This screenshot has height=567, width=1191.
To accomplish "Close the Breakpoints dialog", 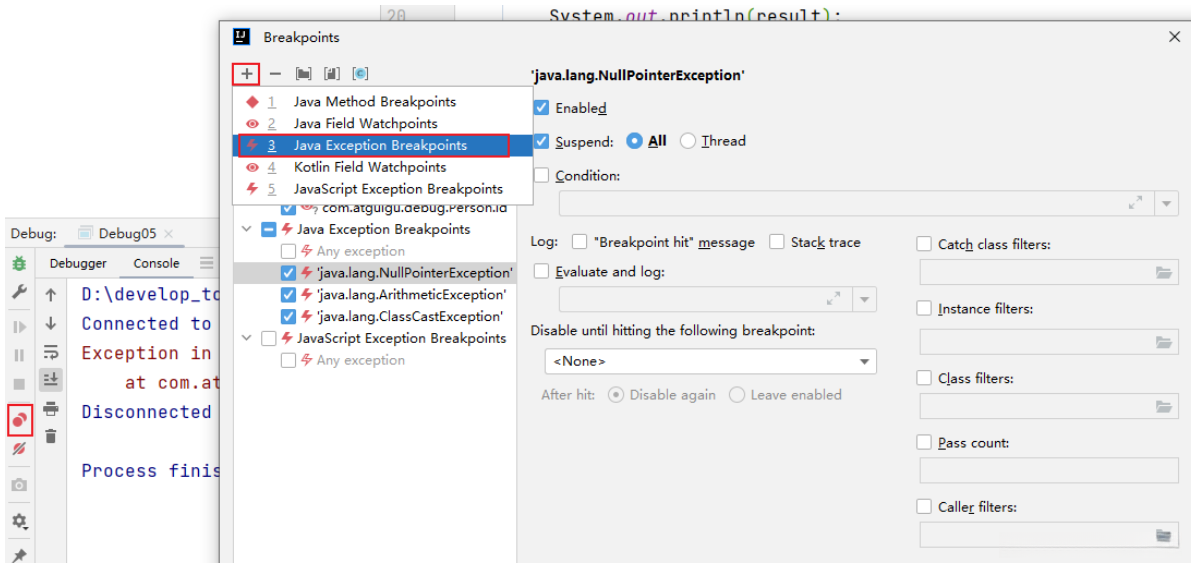I will 1174,37.
